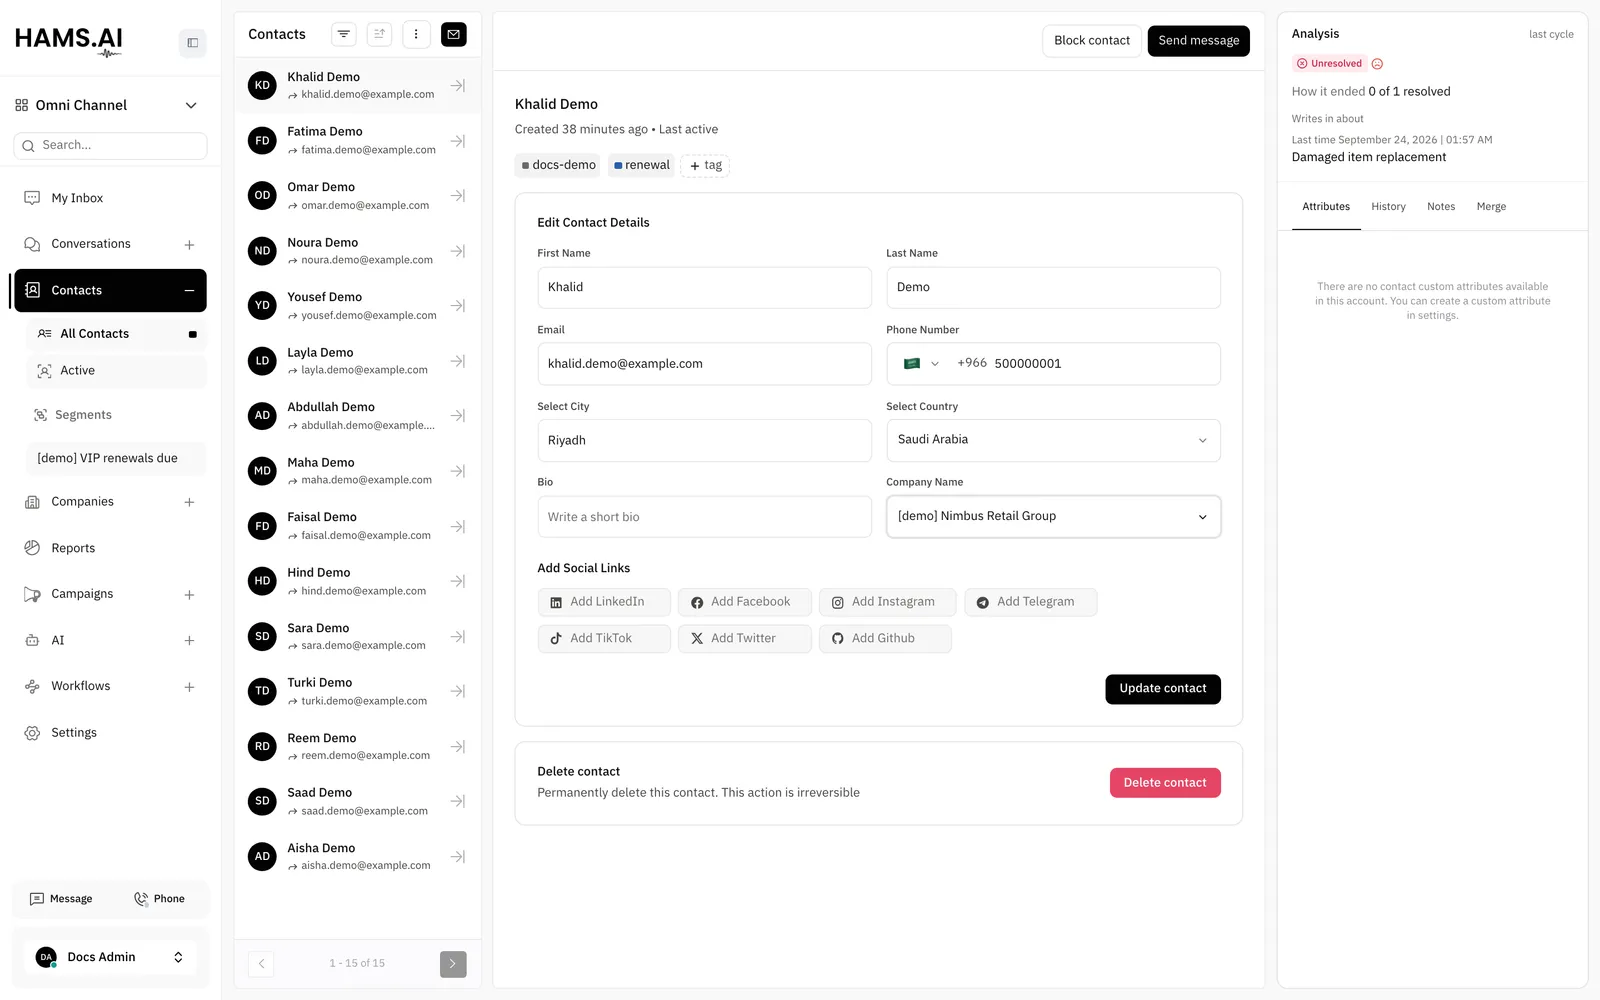1600x1000 pixels.
Task: Expand the Omni Channel dropdown
Action: (x=191, y=106)
